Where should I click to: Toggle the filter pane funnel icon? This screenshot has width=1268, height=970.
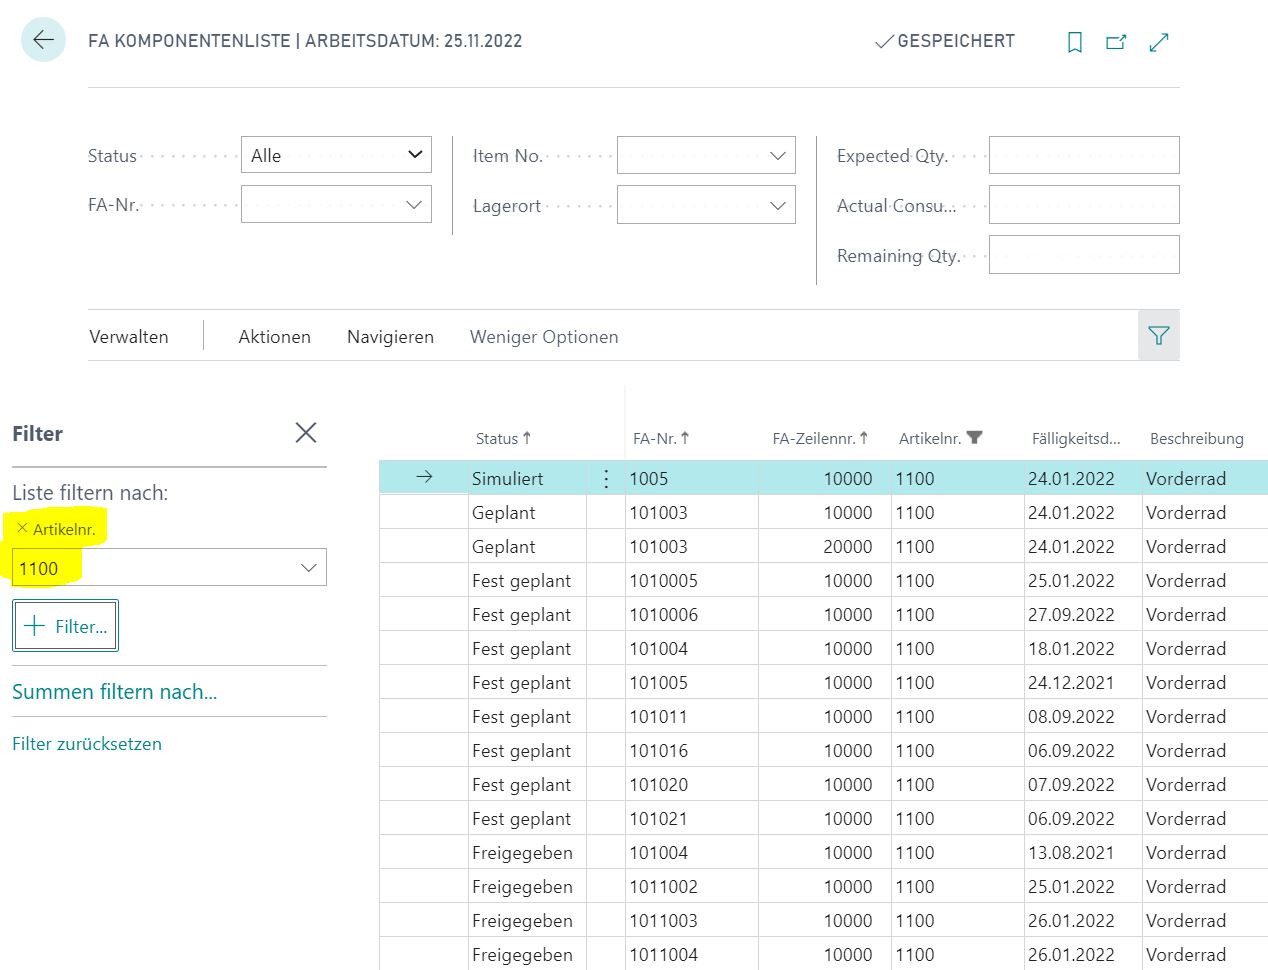tap(1159, 336)
